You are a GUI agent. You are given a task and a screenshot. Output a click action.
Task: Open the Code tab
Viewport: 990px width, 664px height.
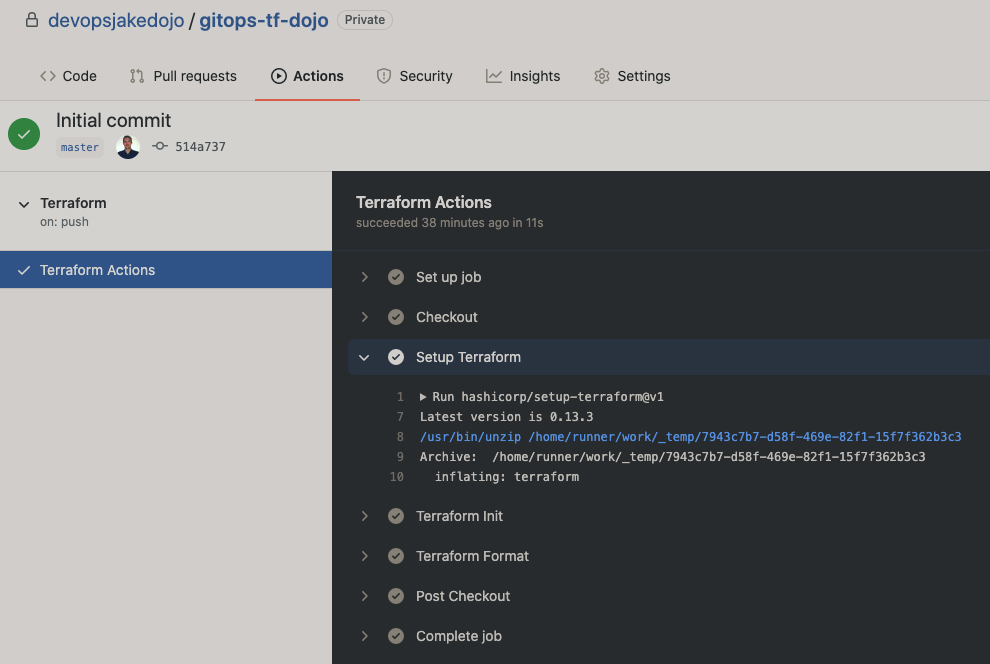68,76
